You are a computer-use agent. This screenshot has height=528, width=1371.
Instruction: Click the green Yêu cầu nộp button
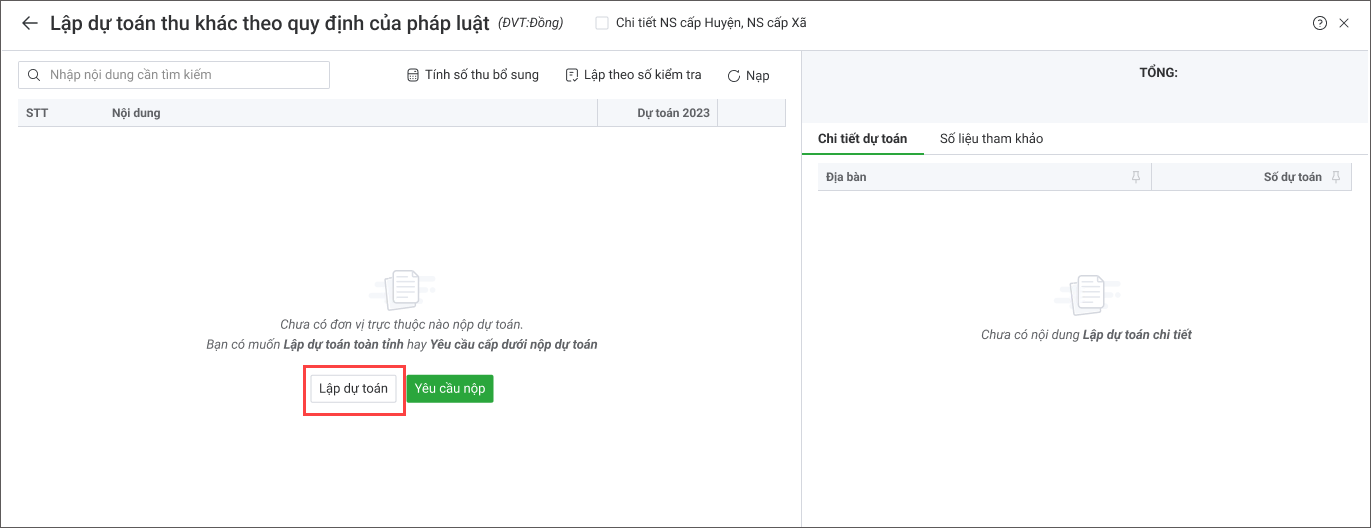[x=450, y=389]
